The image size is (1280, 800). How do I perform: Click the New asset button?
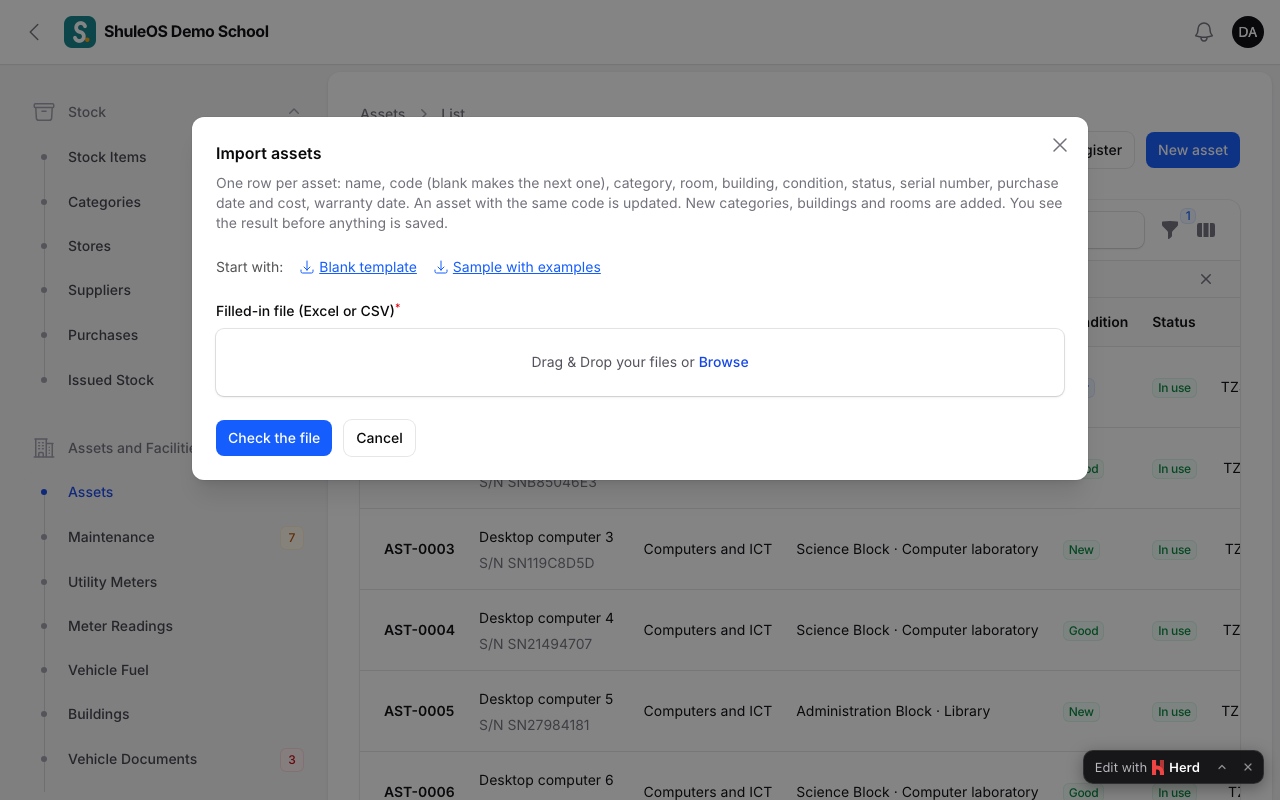1193,150
